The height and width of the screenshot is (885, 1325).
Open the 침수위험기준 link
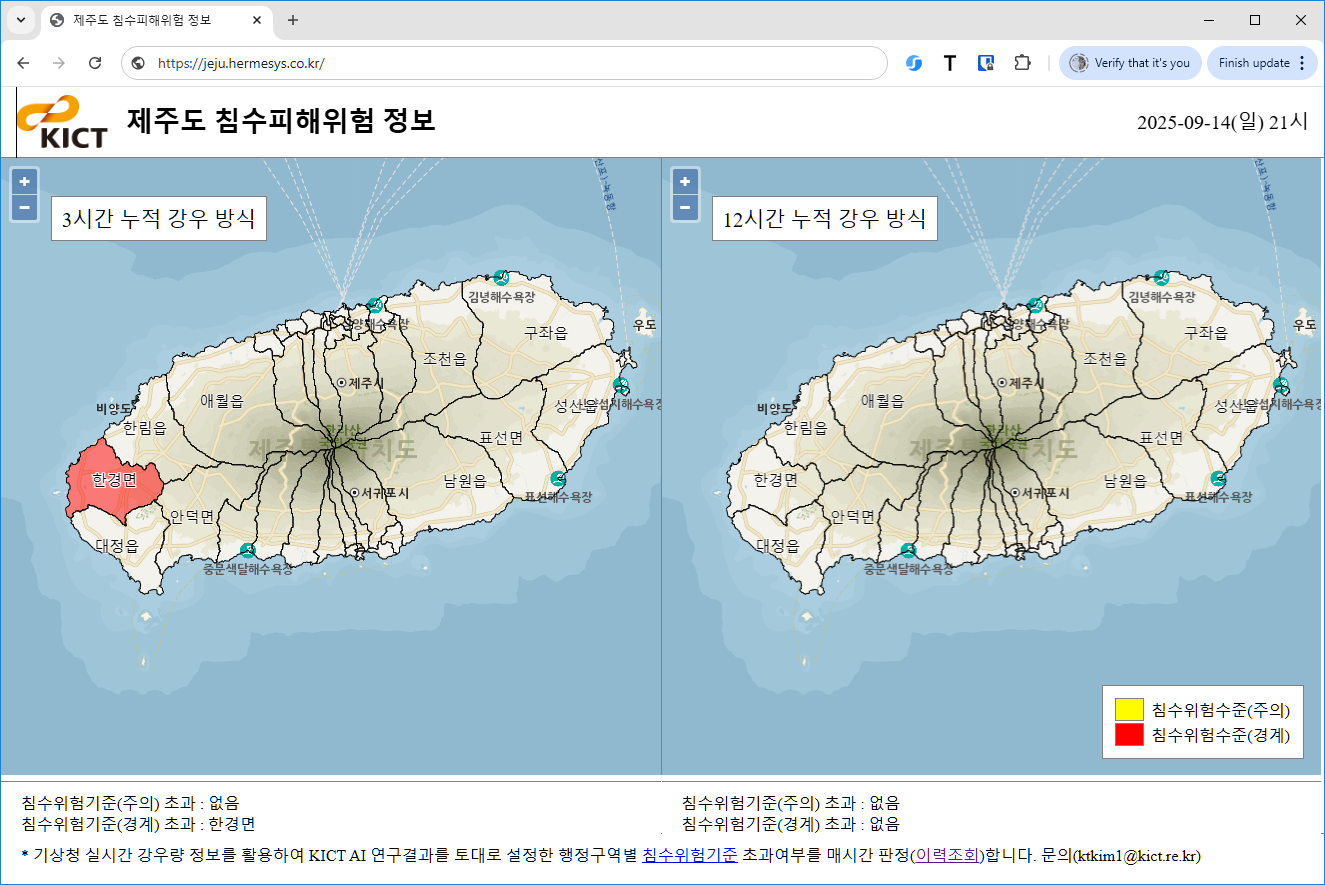coord(689,855)
